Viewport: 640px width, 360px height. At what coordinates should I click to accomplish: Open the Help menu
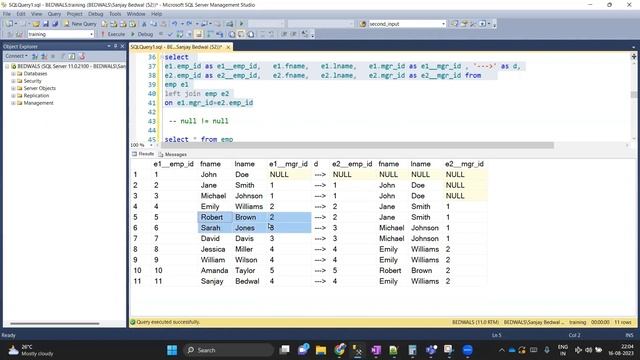click(x=157, y=14)
